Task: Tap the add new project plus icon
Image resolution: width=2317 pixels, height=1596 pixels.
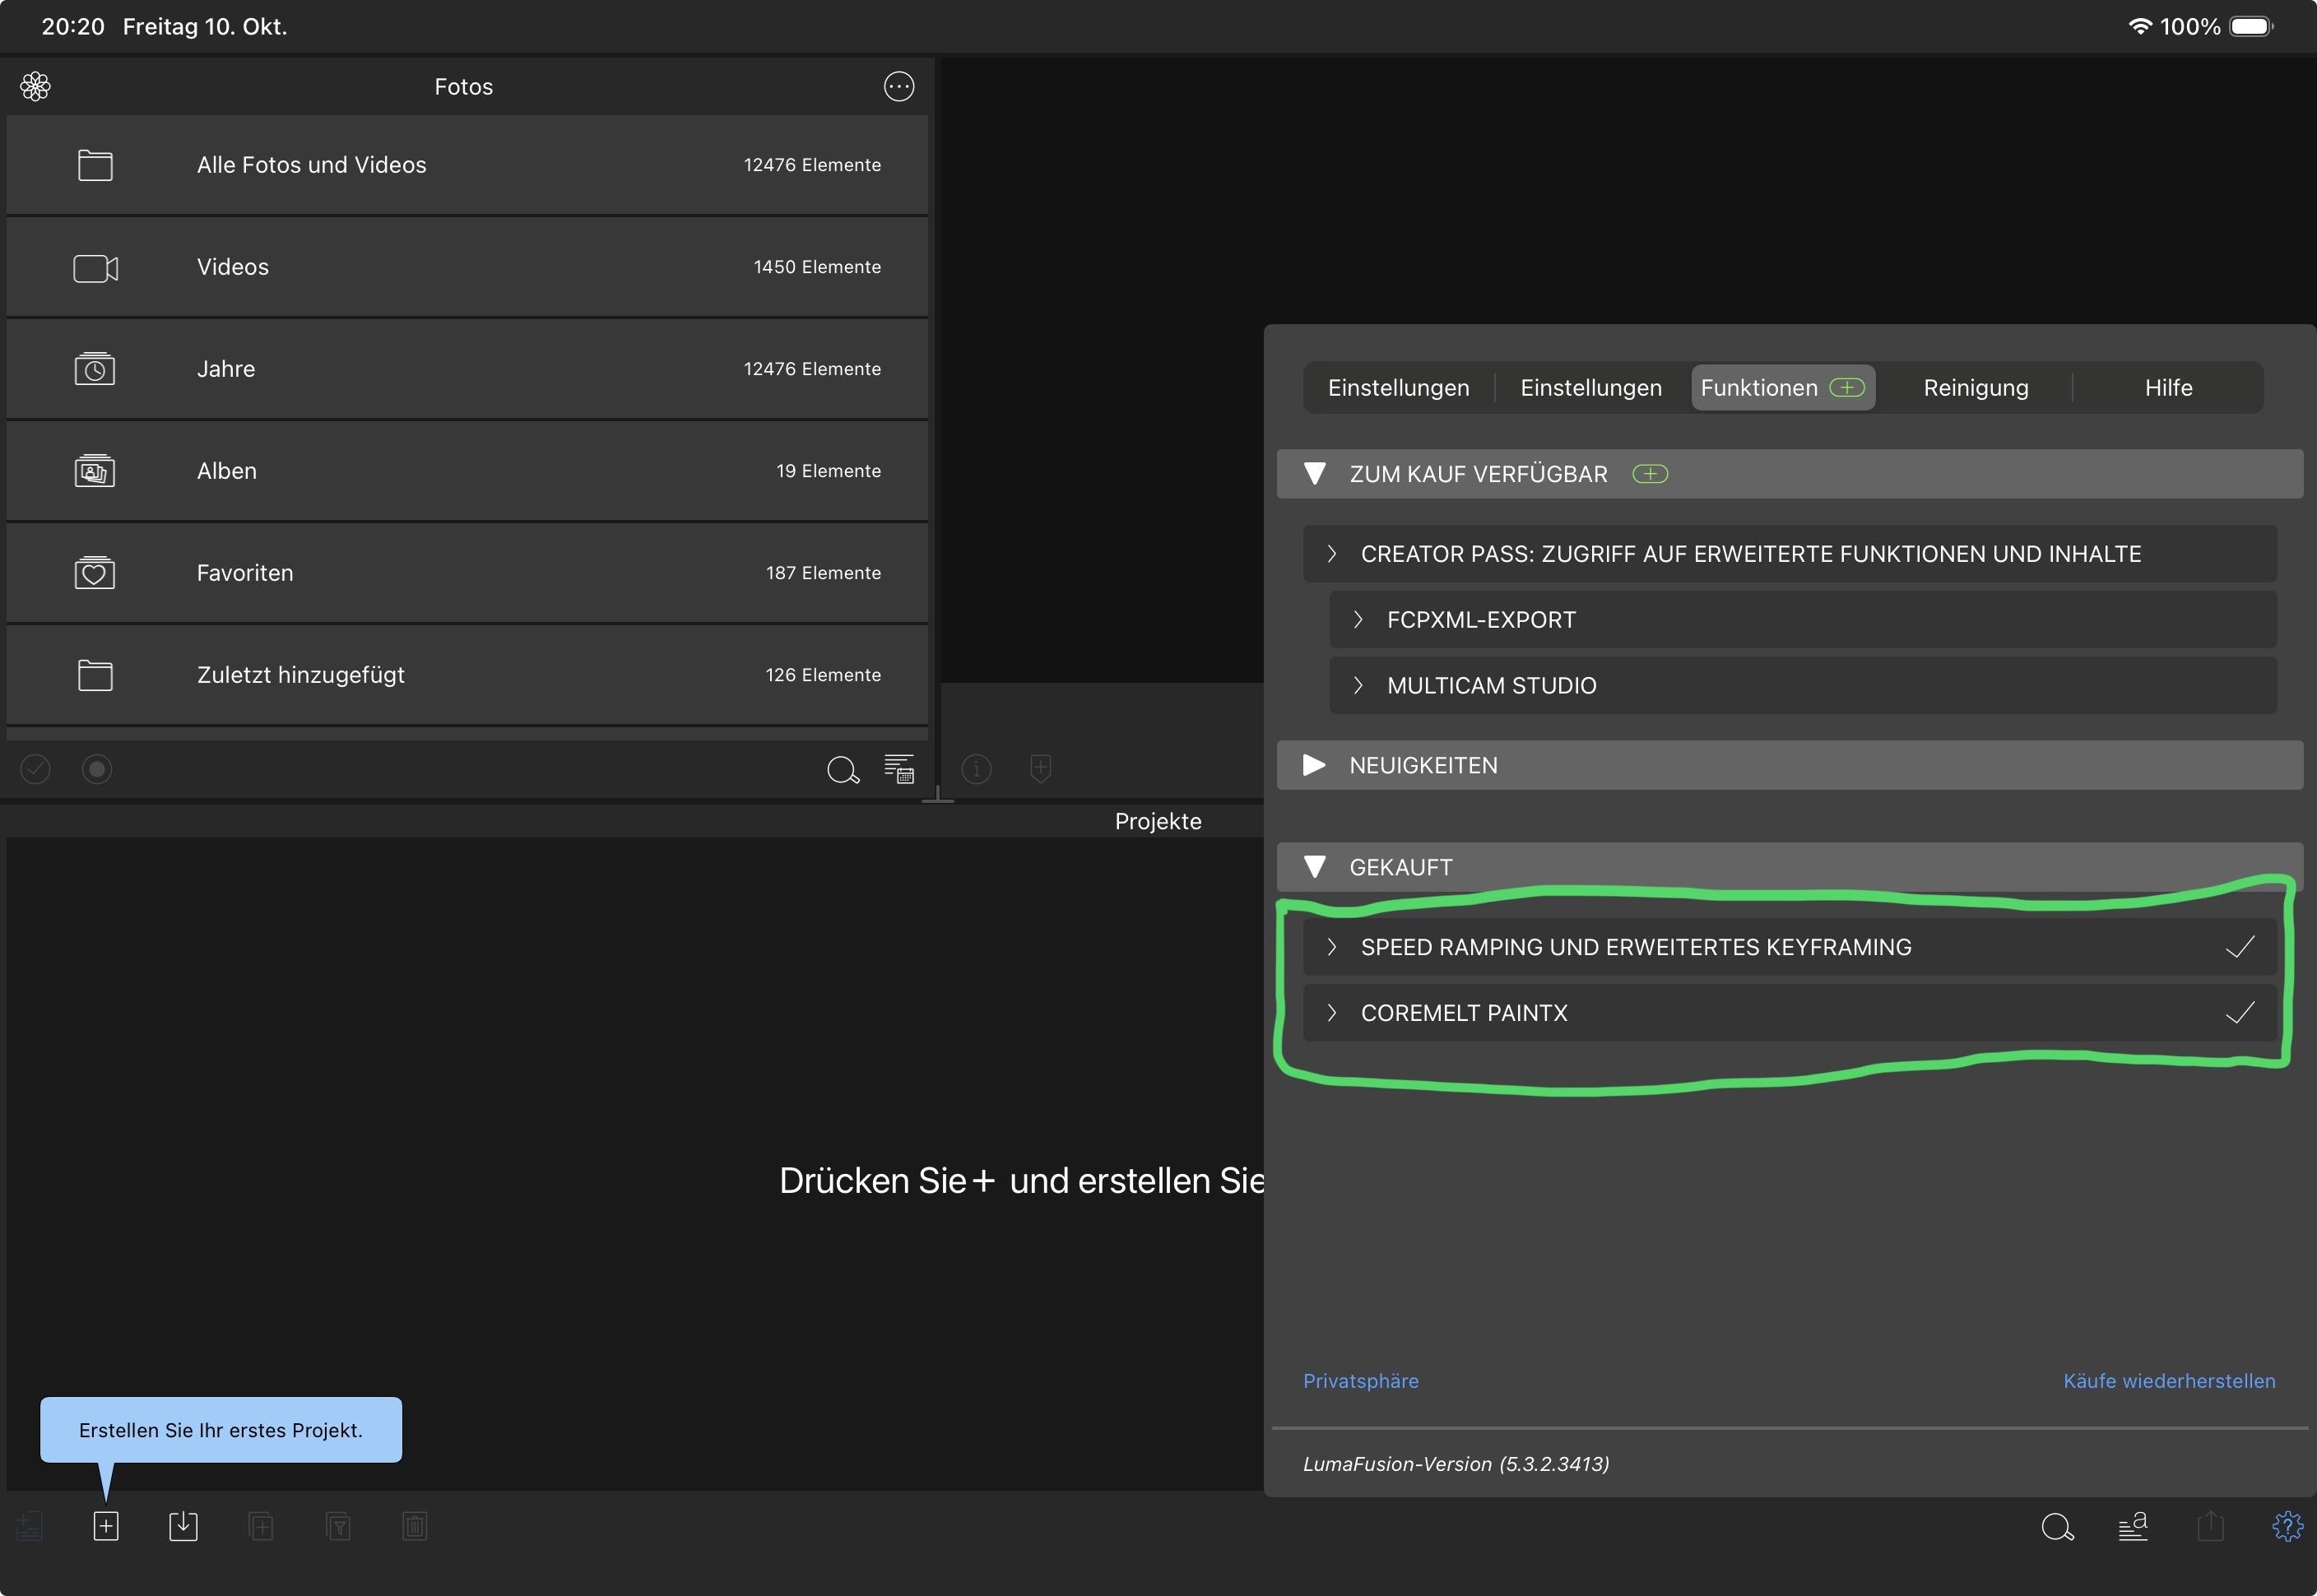Action: 106,1526
